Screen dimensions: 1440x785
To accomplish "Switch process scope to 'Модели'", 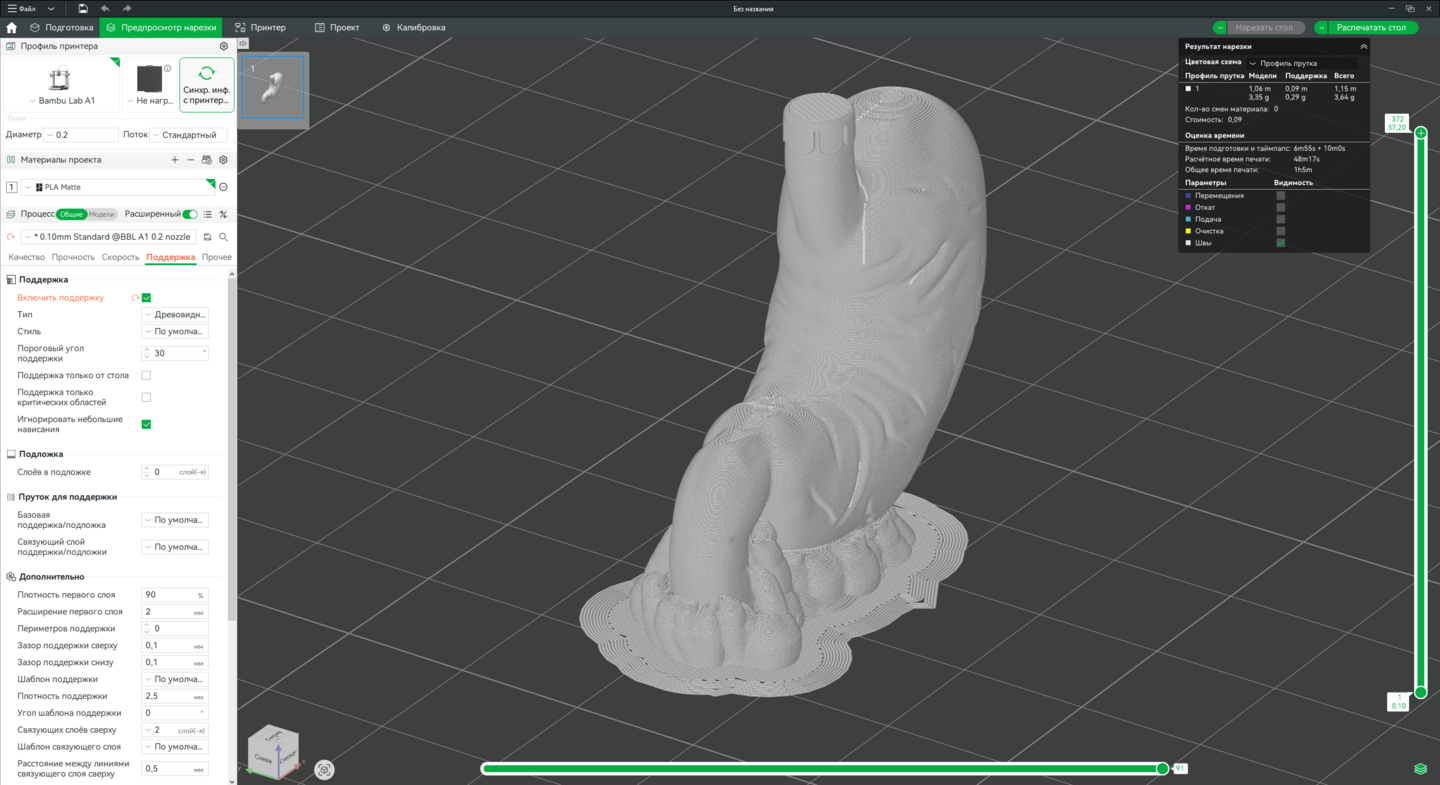I will click(101, 214).
